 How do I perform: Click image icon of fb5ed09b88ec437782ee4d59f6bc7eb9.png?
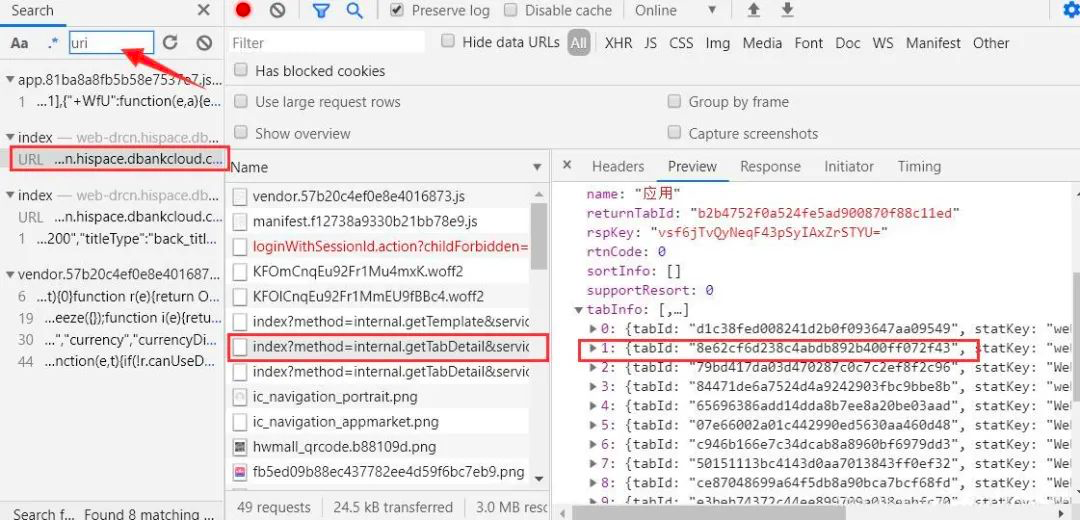tap(240, 472)
